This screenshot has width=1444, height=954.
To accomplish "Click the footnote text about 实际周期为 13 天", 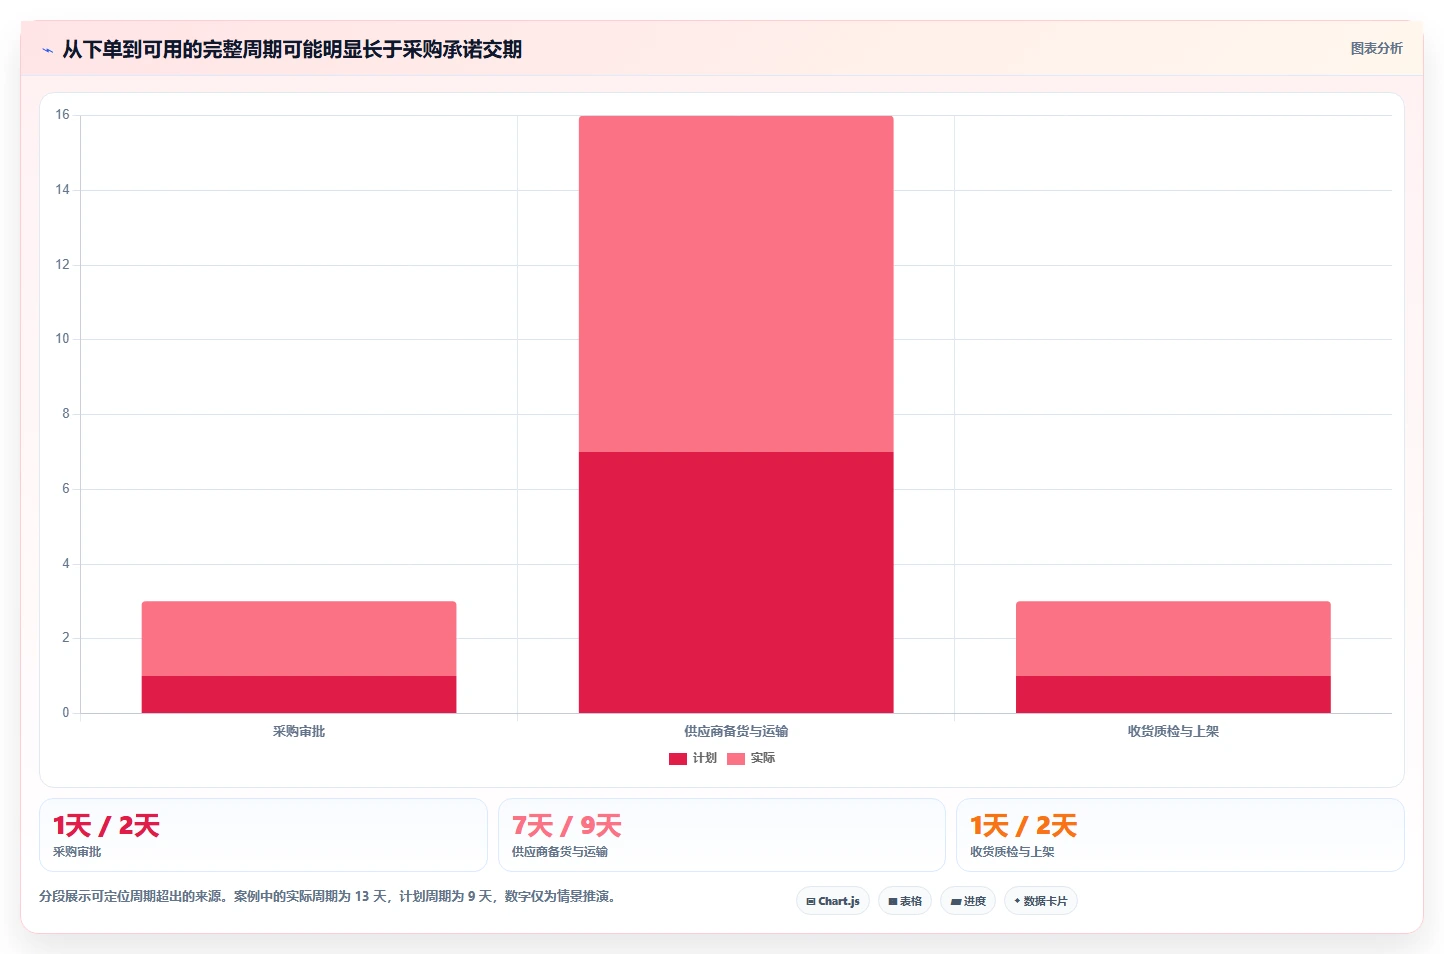I will click(330, 896).
